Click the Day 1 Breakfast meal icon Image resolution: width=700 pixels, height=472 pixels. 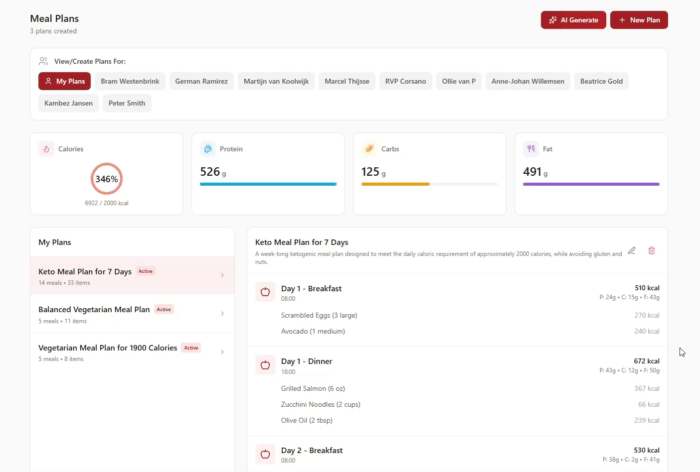[x=265, y=292]
